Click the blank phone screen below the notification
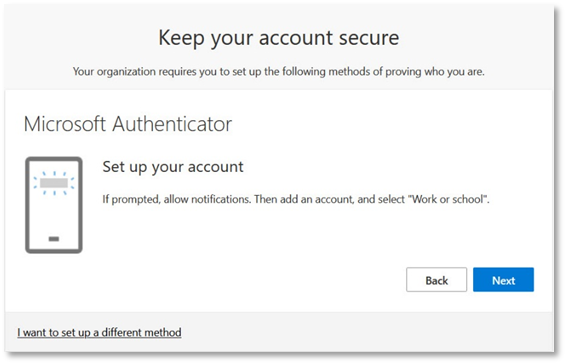The image size is (566, 364). tap(54, 215)
